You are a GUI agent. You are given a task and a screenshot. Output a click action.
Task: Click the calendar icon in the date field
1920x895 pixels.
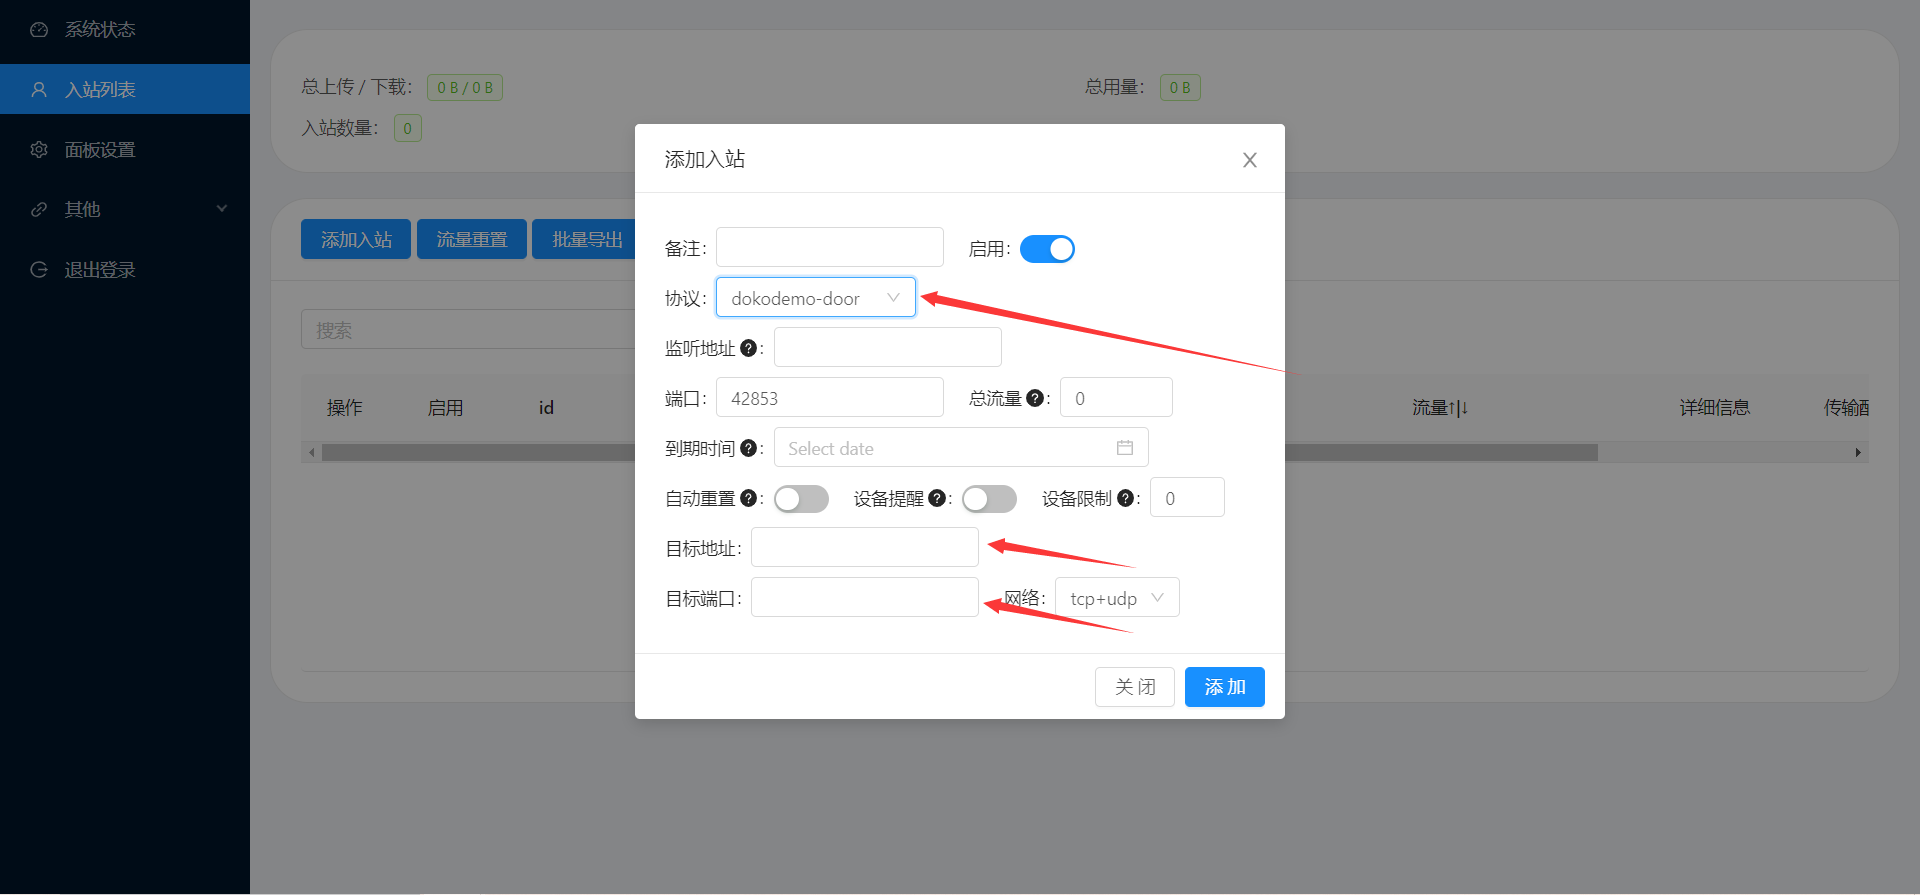[1125, 448]
